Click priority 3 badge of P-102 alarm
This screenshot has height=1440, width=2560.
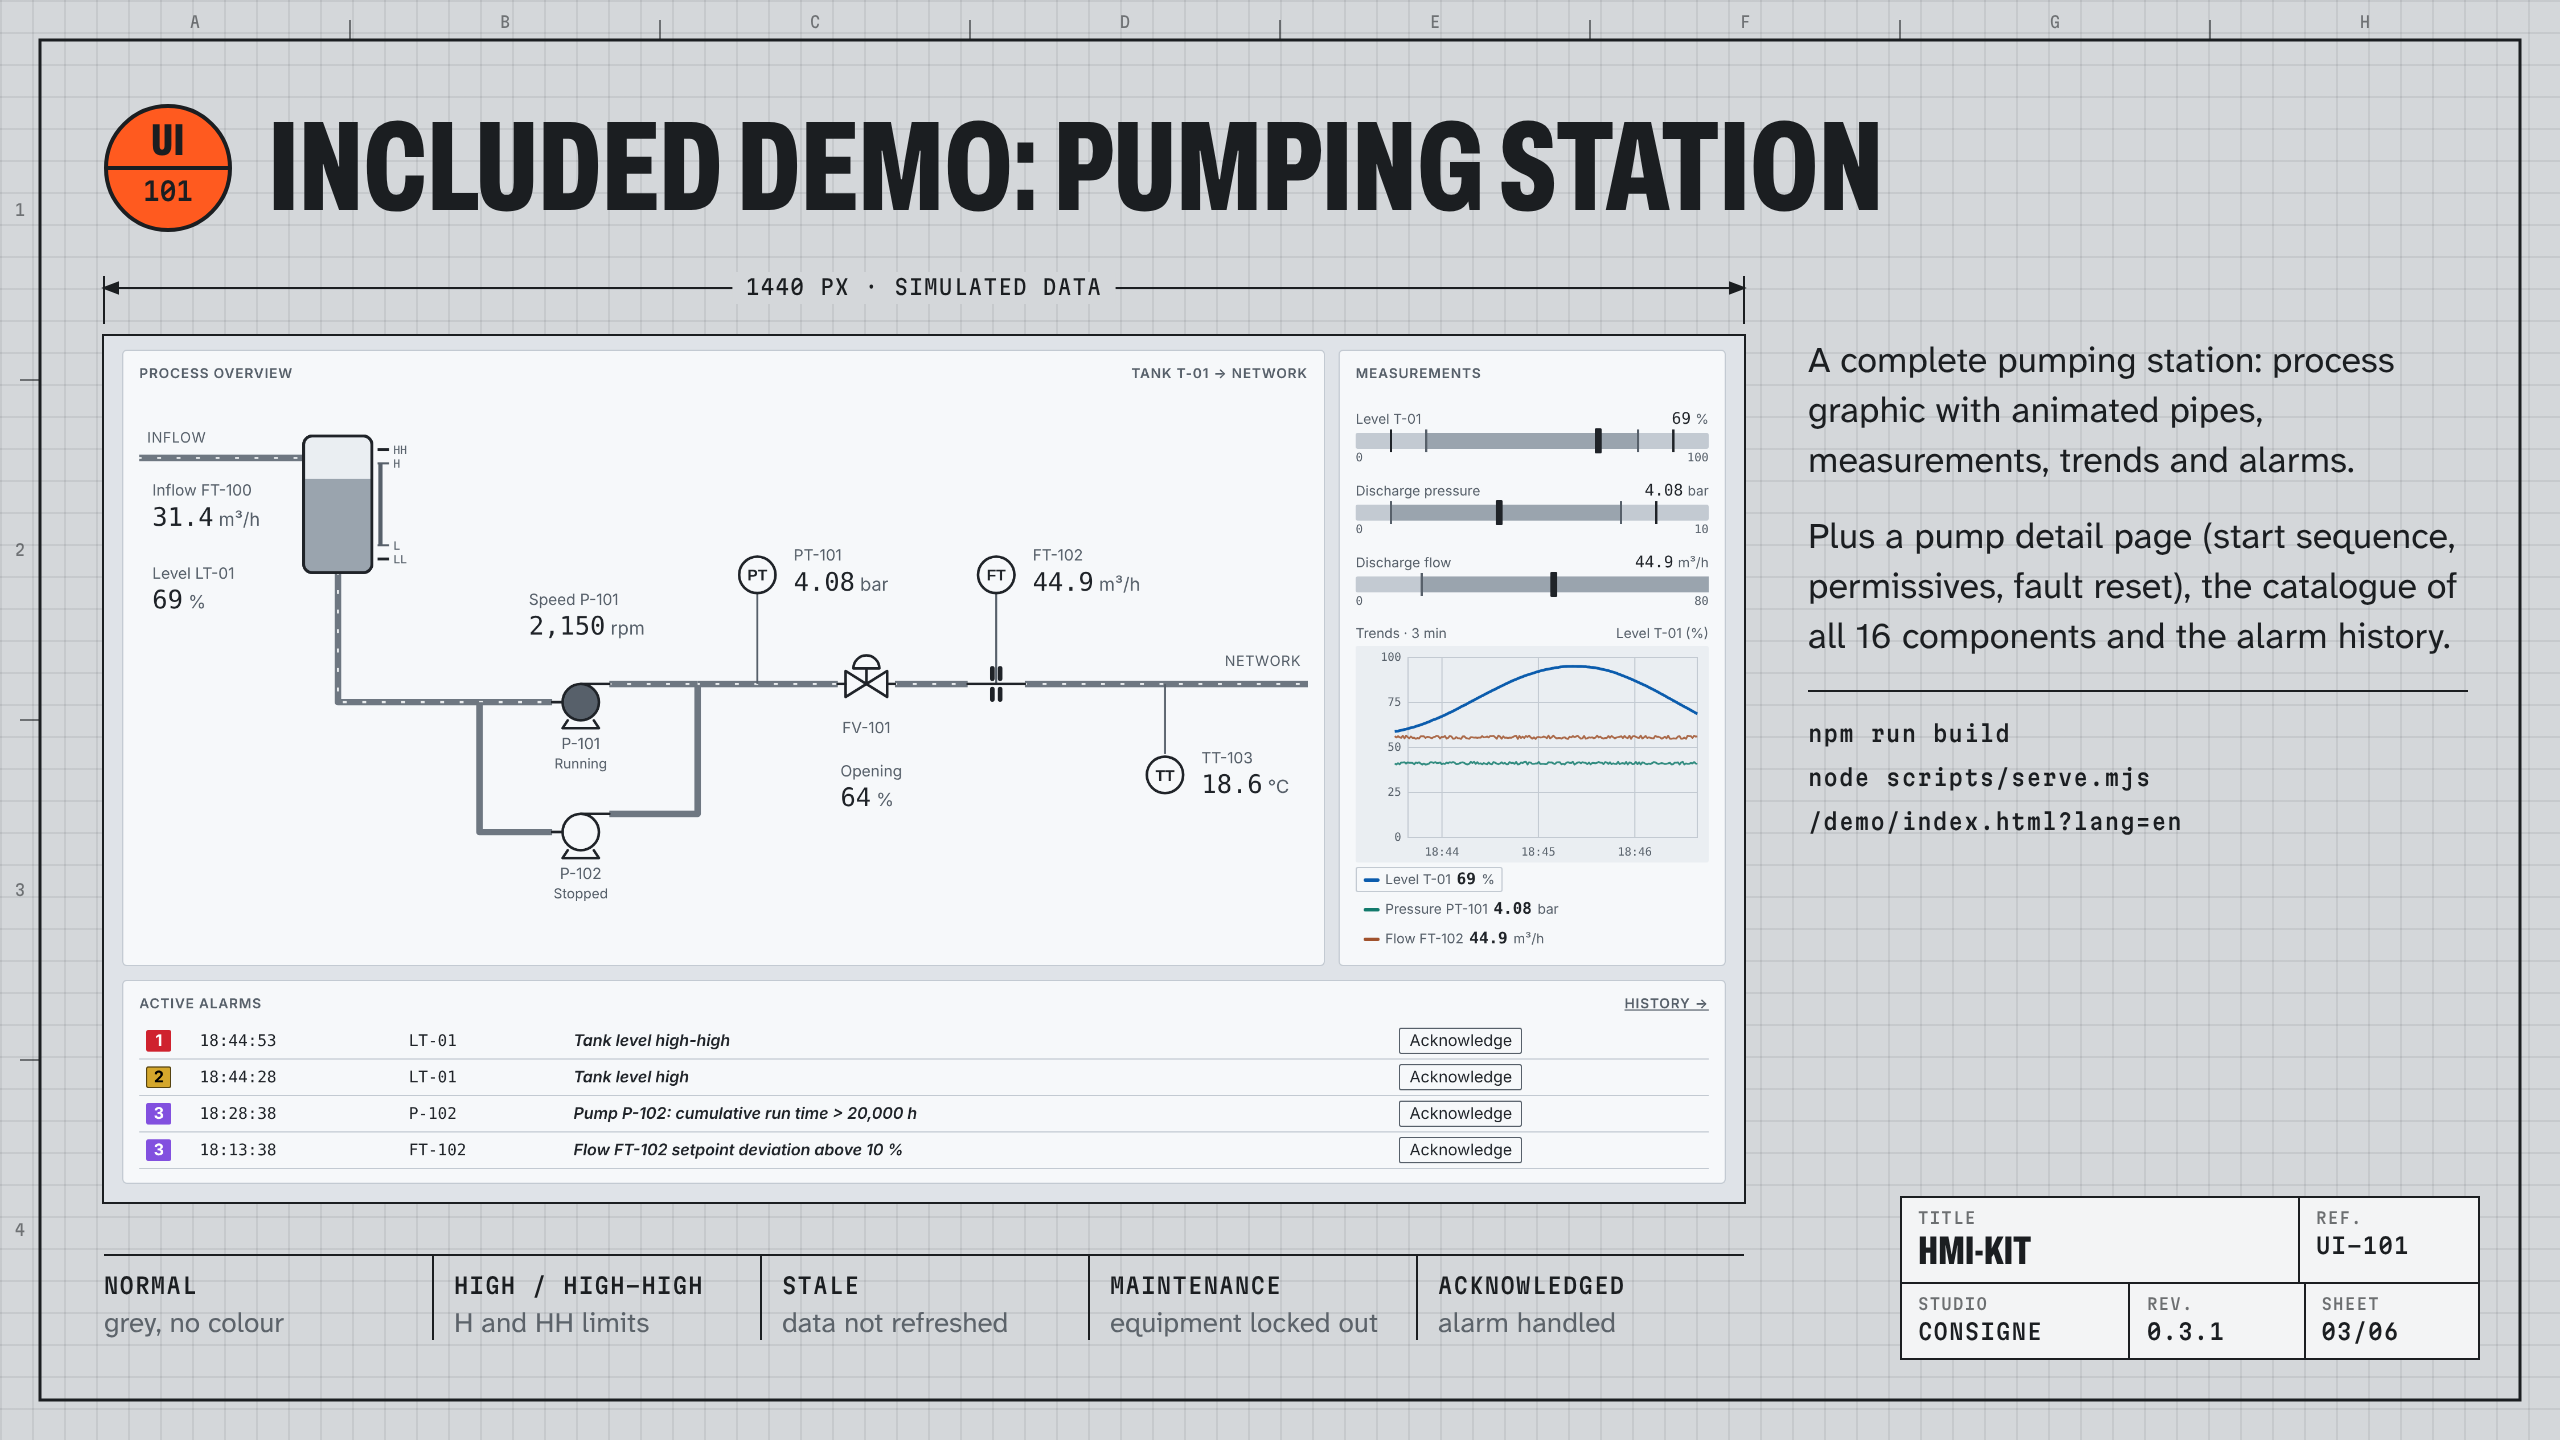(x=158, y=1113)
